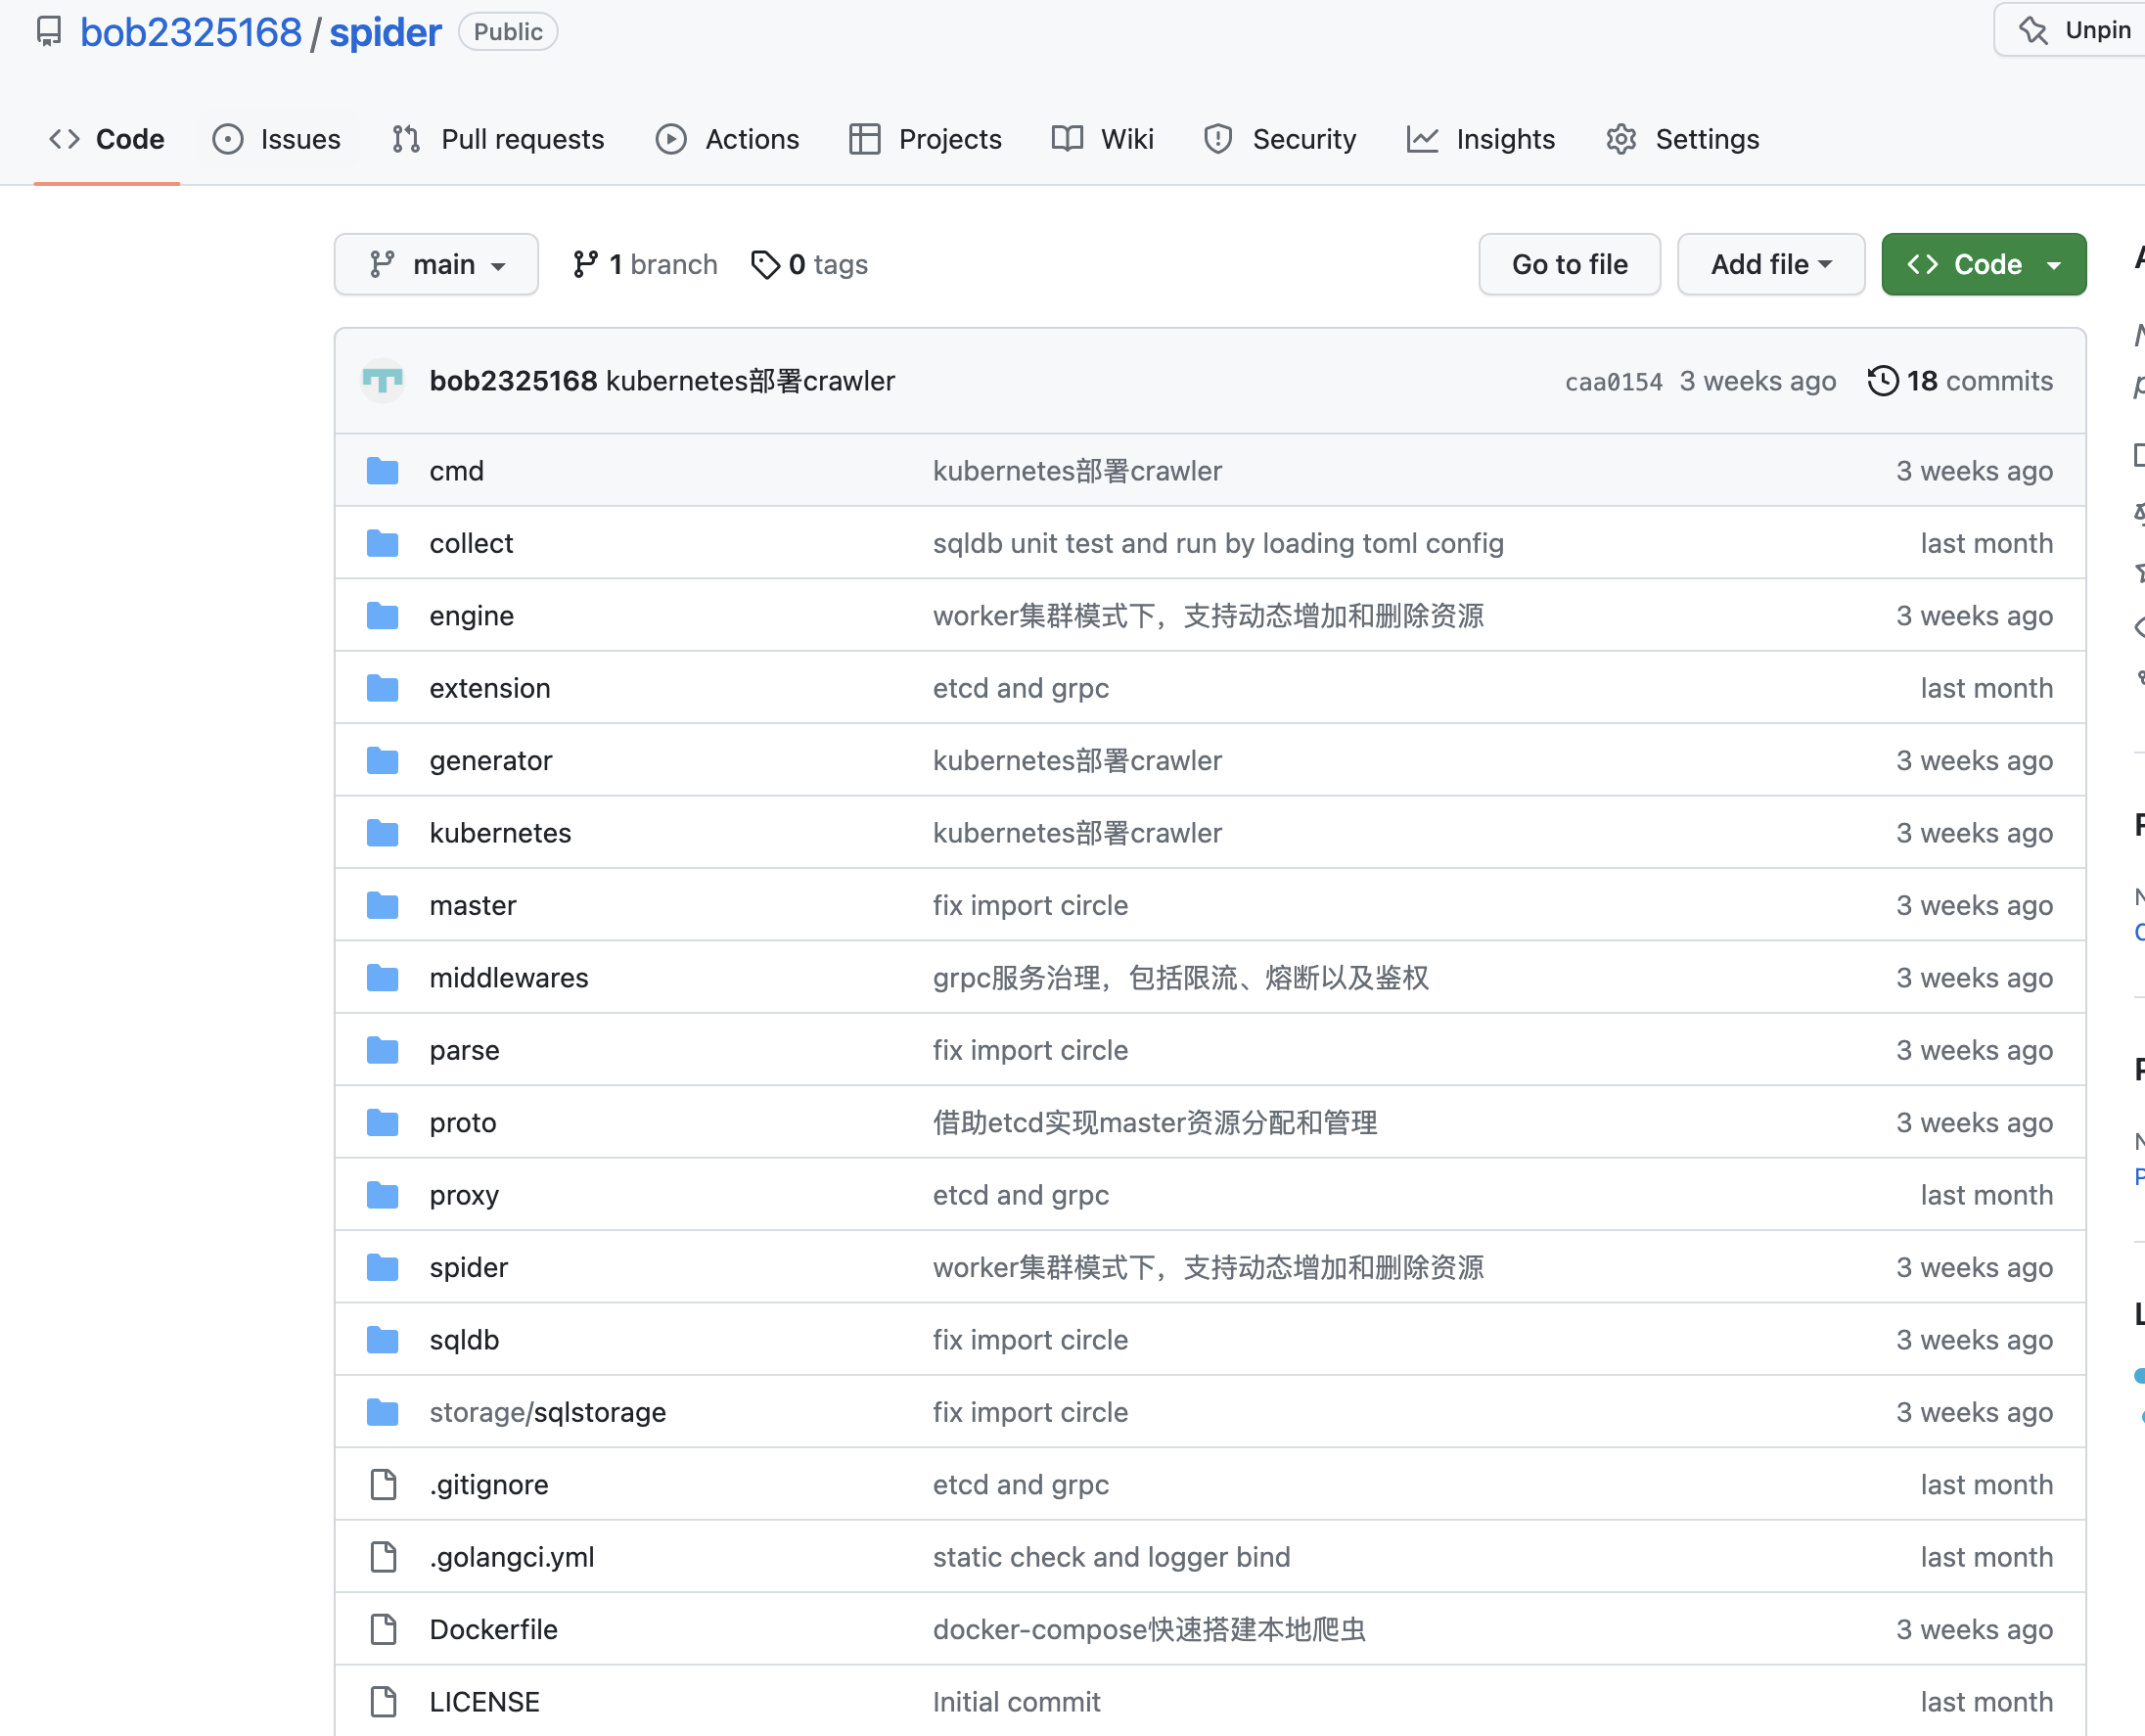Click the Unpin button
The image size is (2145, 1736).
[2071, 30]
